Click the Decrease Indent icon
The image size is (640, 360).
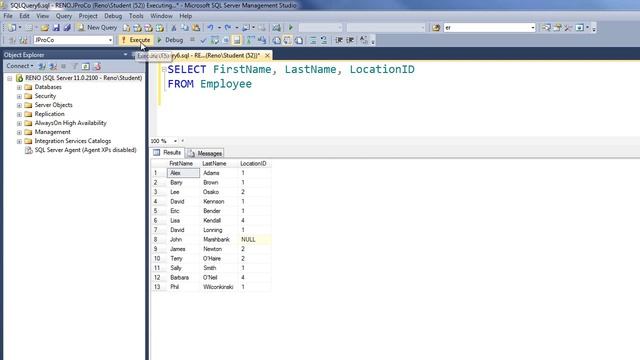[339, 40]
